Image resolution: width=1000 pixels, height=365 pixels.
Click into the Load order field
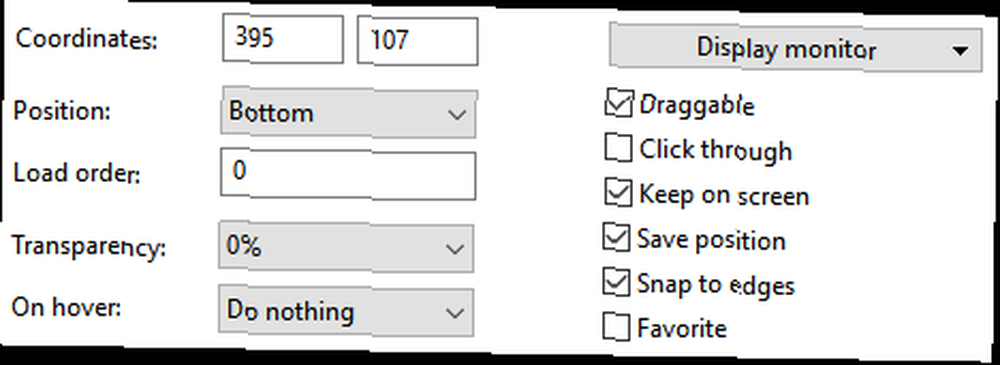348,174
